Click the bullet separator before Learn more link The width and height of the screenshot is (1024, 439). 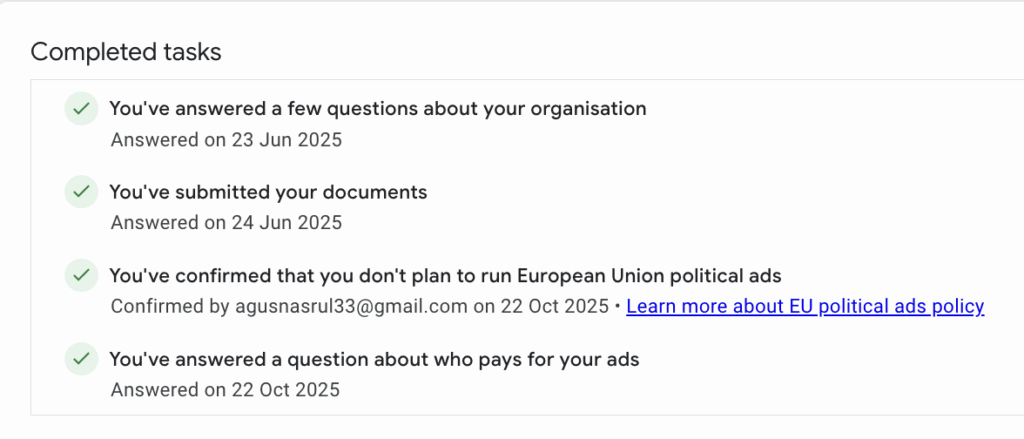pos(617,306)
